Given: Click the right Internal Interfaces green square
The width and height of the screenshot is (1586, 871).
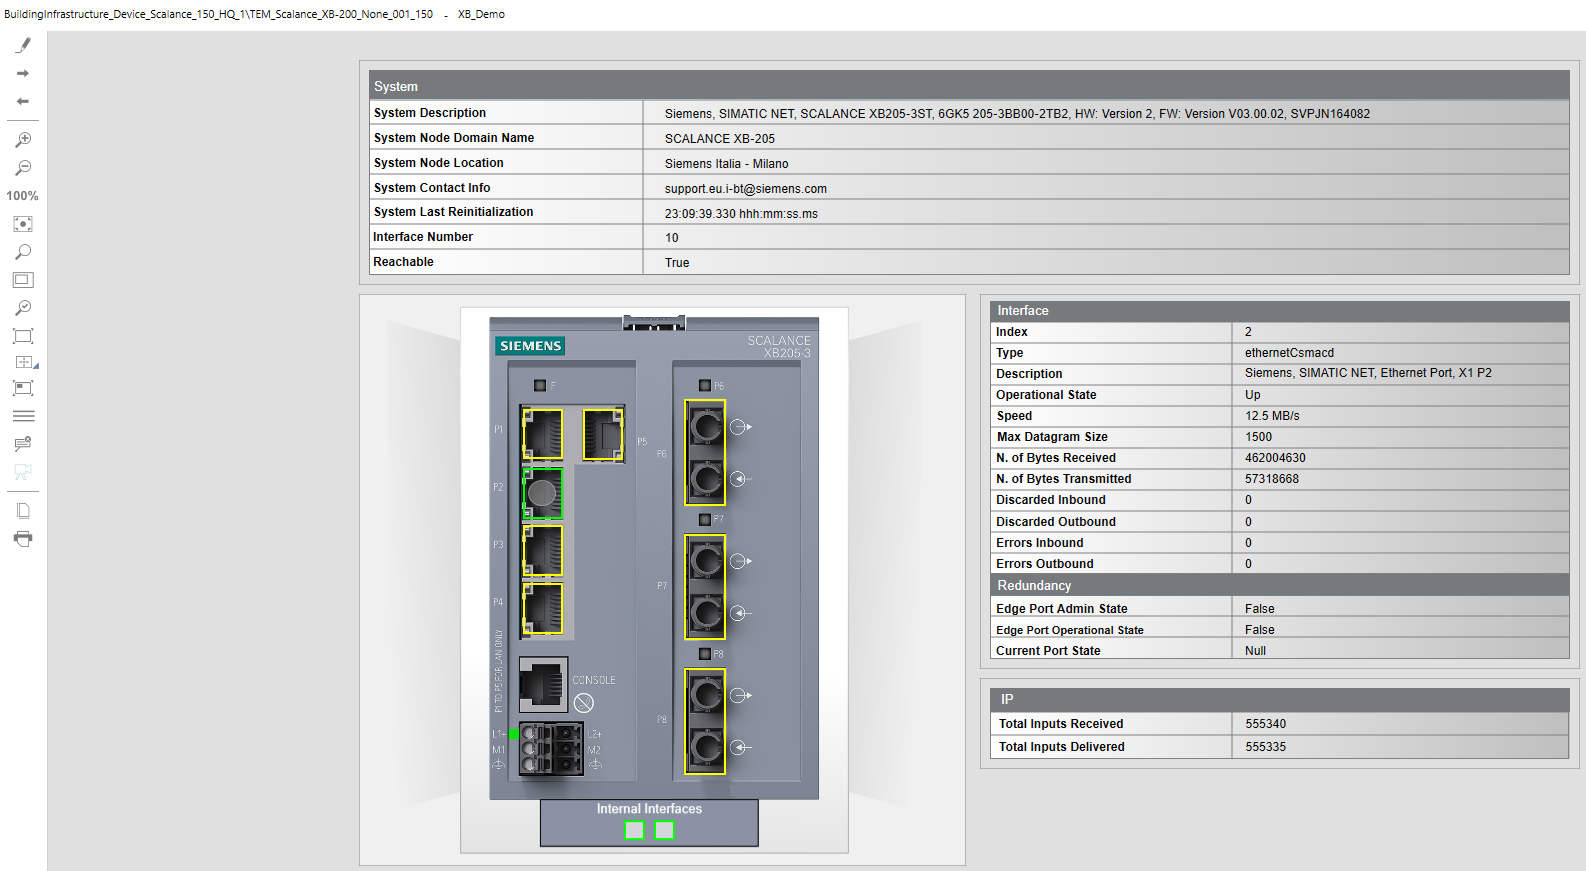Looking at the screenshot, I should [x=664, y=830].
